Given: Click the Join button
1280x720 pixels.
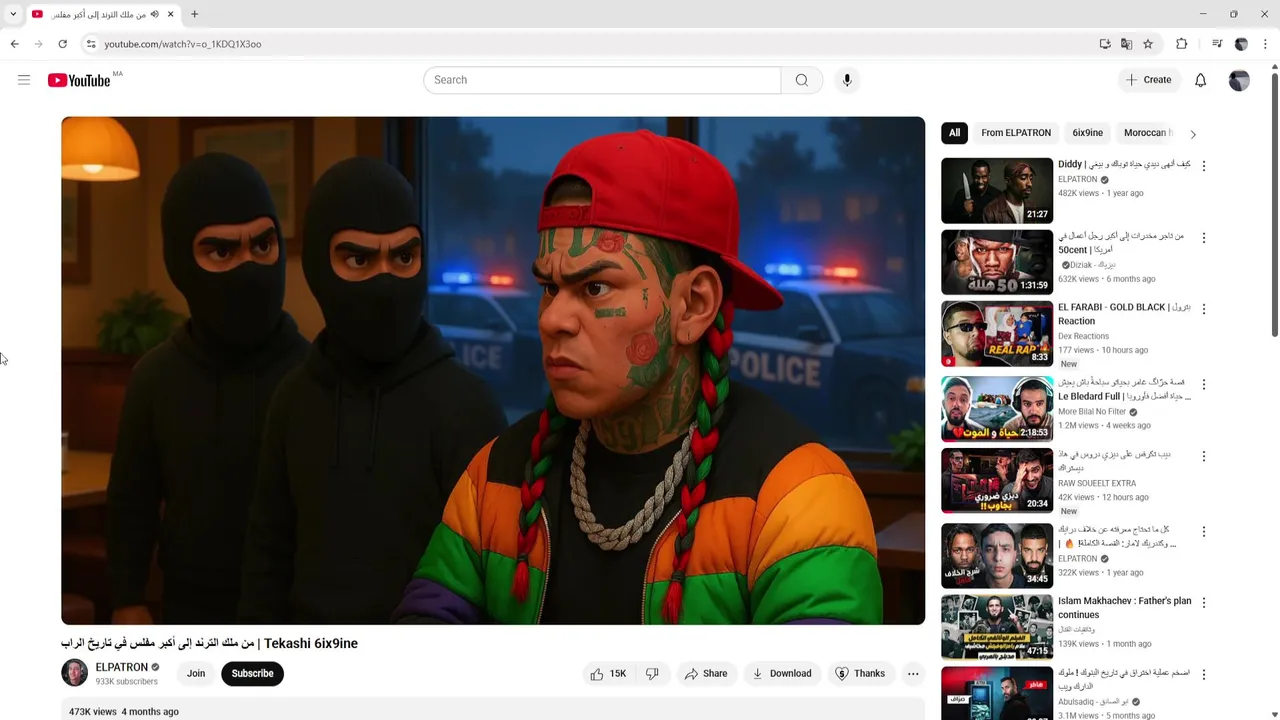Looking at the screenshot, I should pyautogui.click(x=196, y=674).
